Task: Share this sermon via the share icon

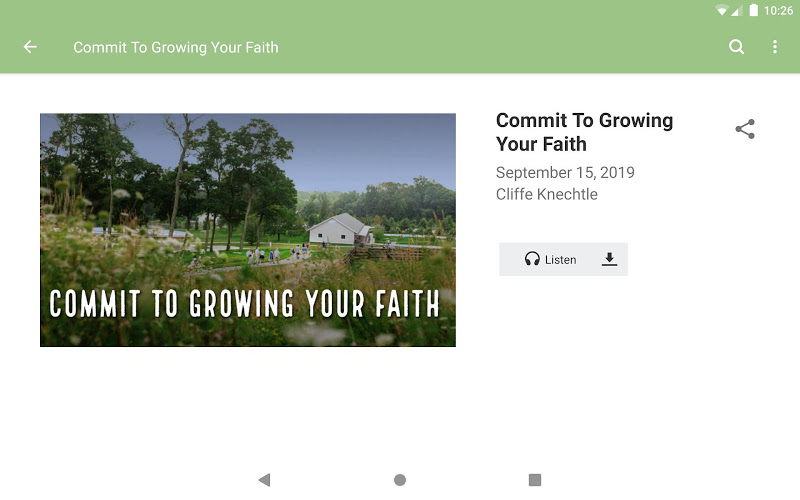Action: point(745,129)
